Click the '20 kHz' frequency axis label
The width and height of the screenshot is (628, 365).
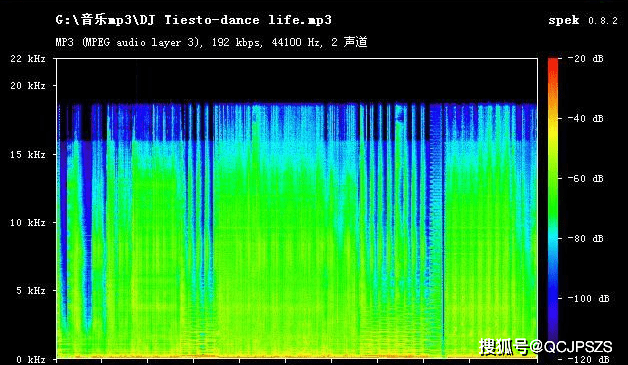click(28, 85)
